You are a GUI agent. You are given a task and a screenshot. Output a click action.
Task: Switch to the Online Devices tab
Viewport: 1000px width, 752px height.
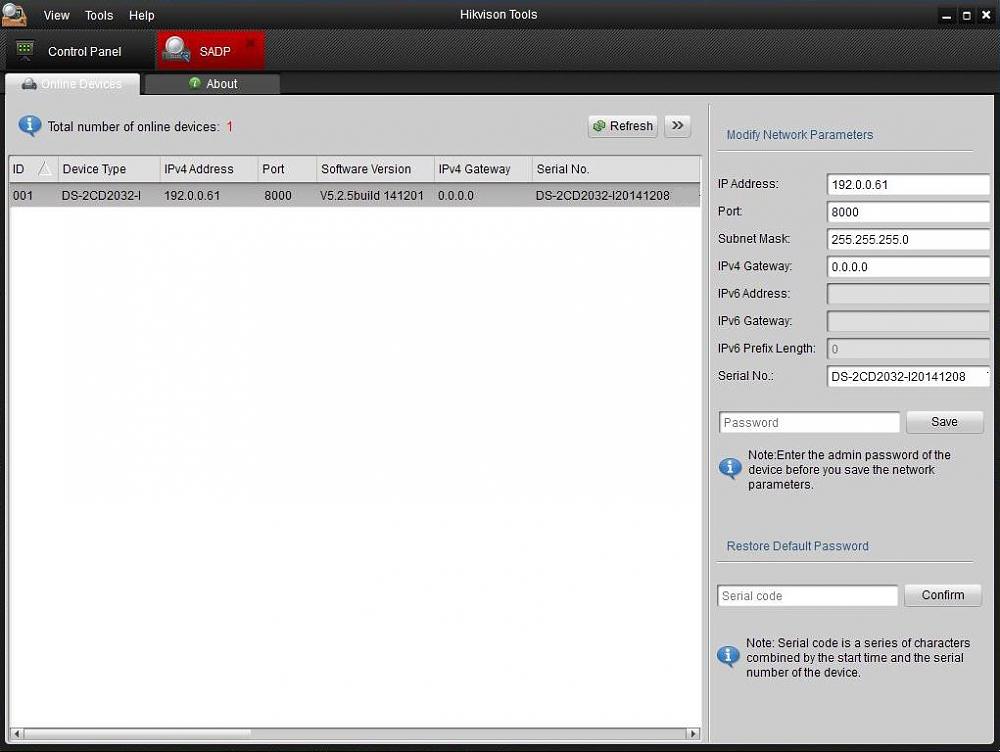click(x=73, y=84)
